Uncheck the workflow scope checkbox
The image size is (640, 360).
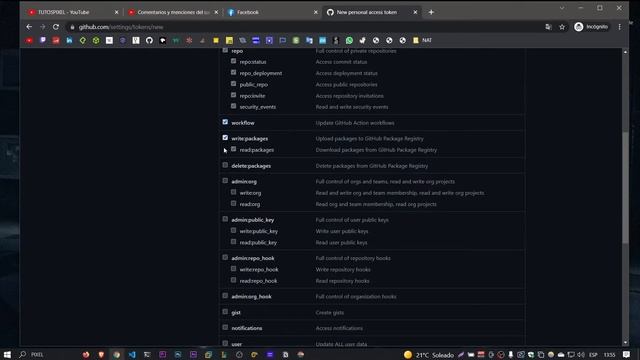click(225, 122)
